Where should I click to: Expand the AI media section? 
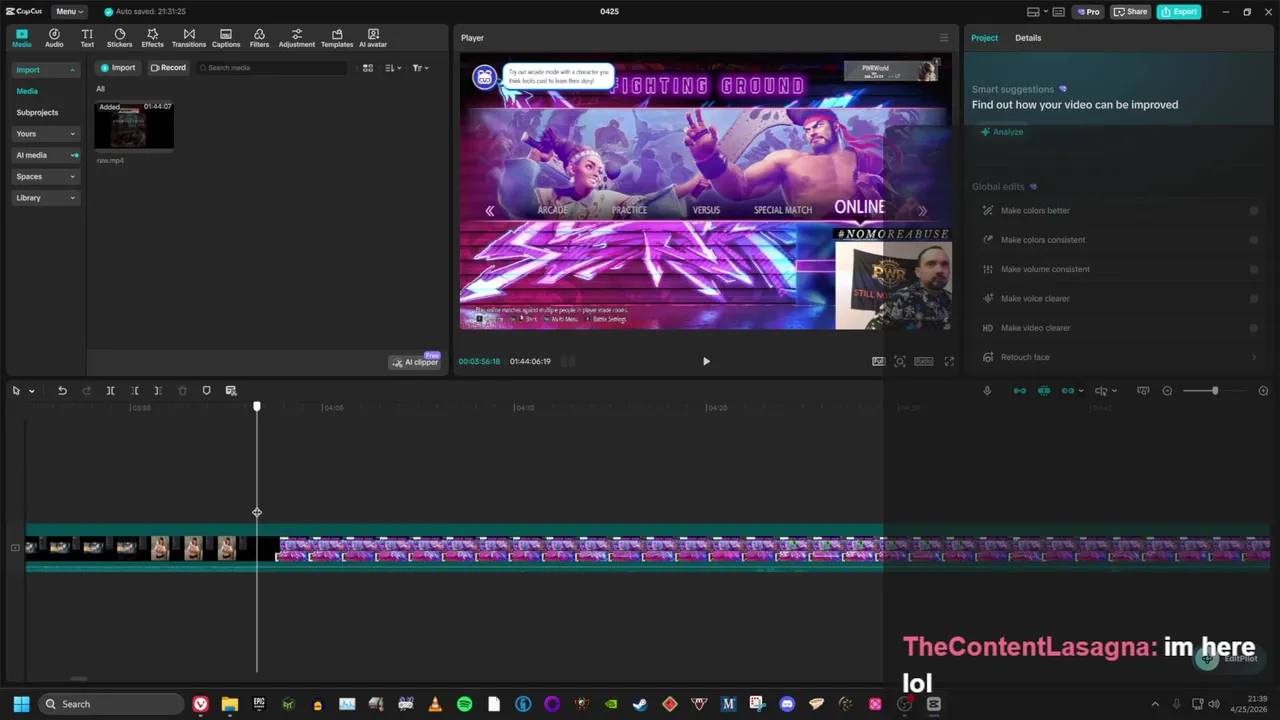coord(45,155)
